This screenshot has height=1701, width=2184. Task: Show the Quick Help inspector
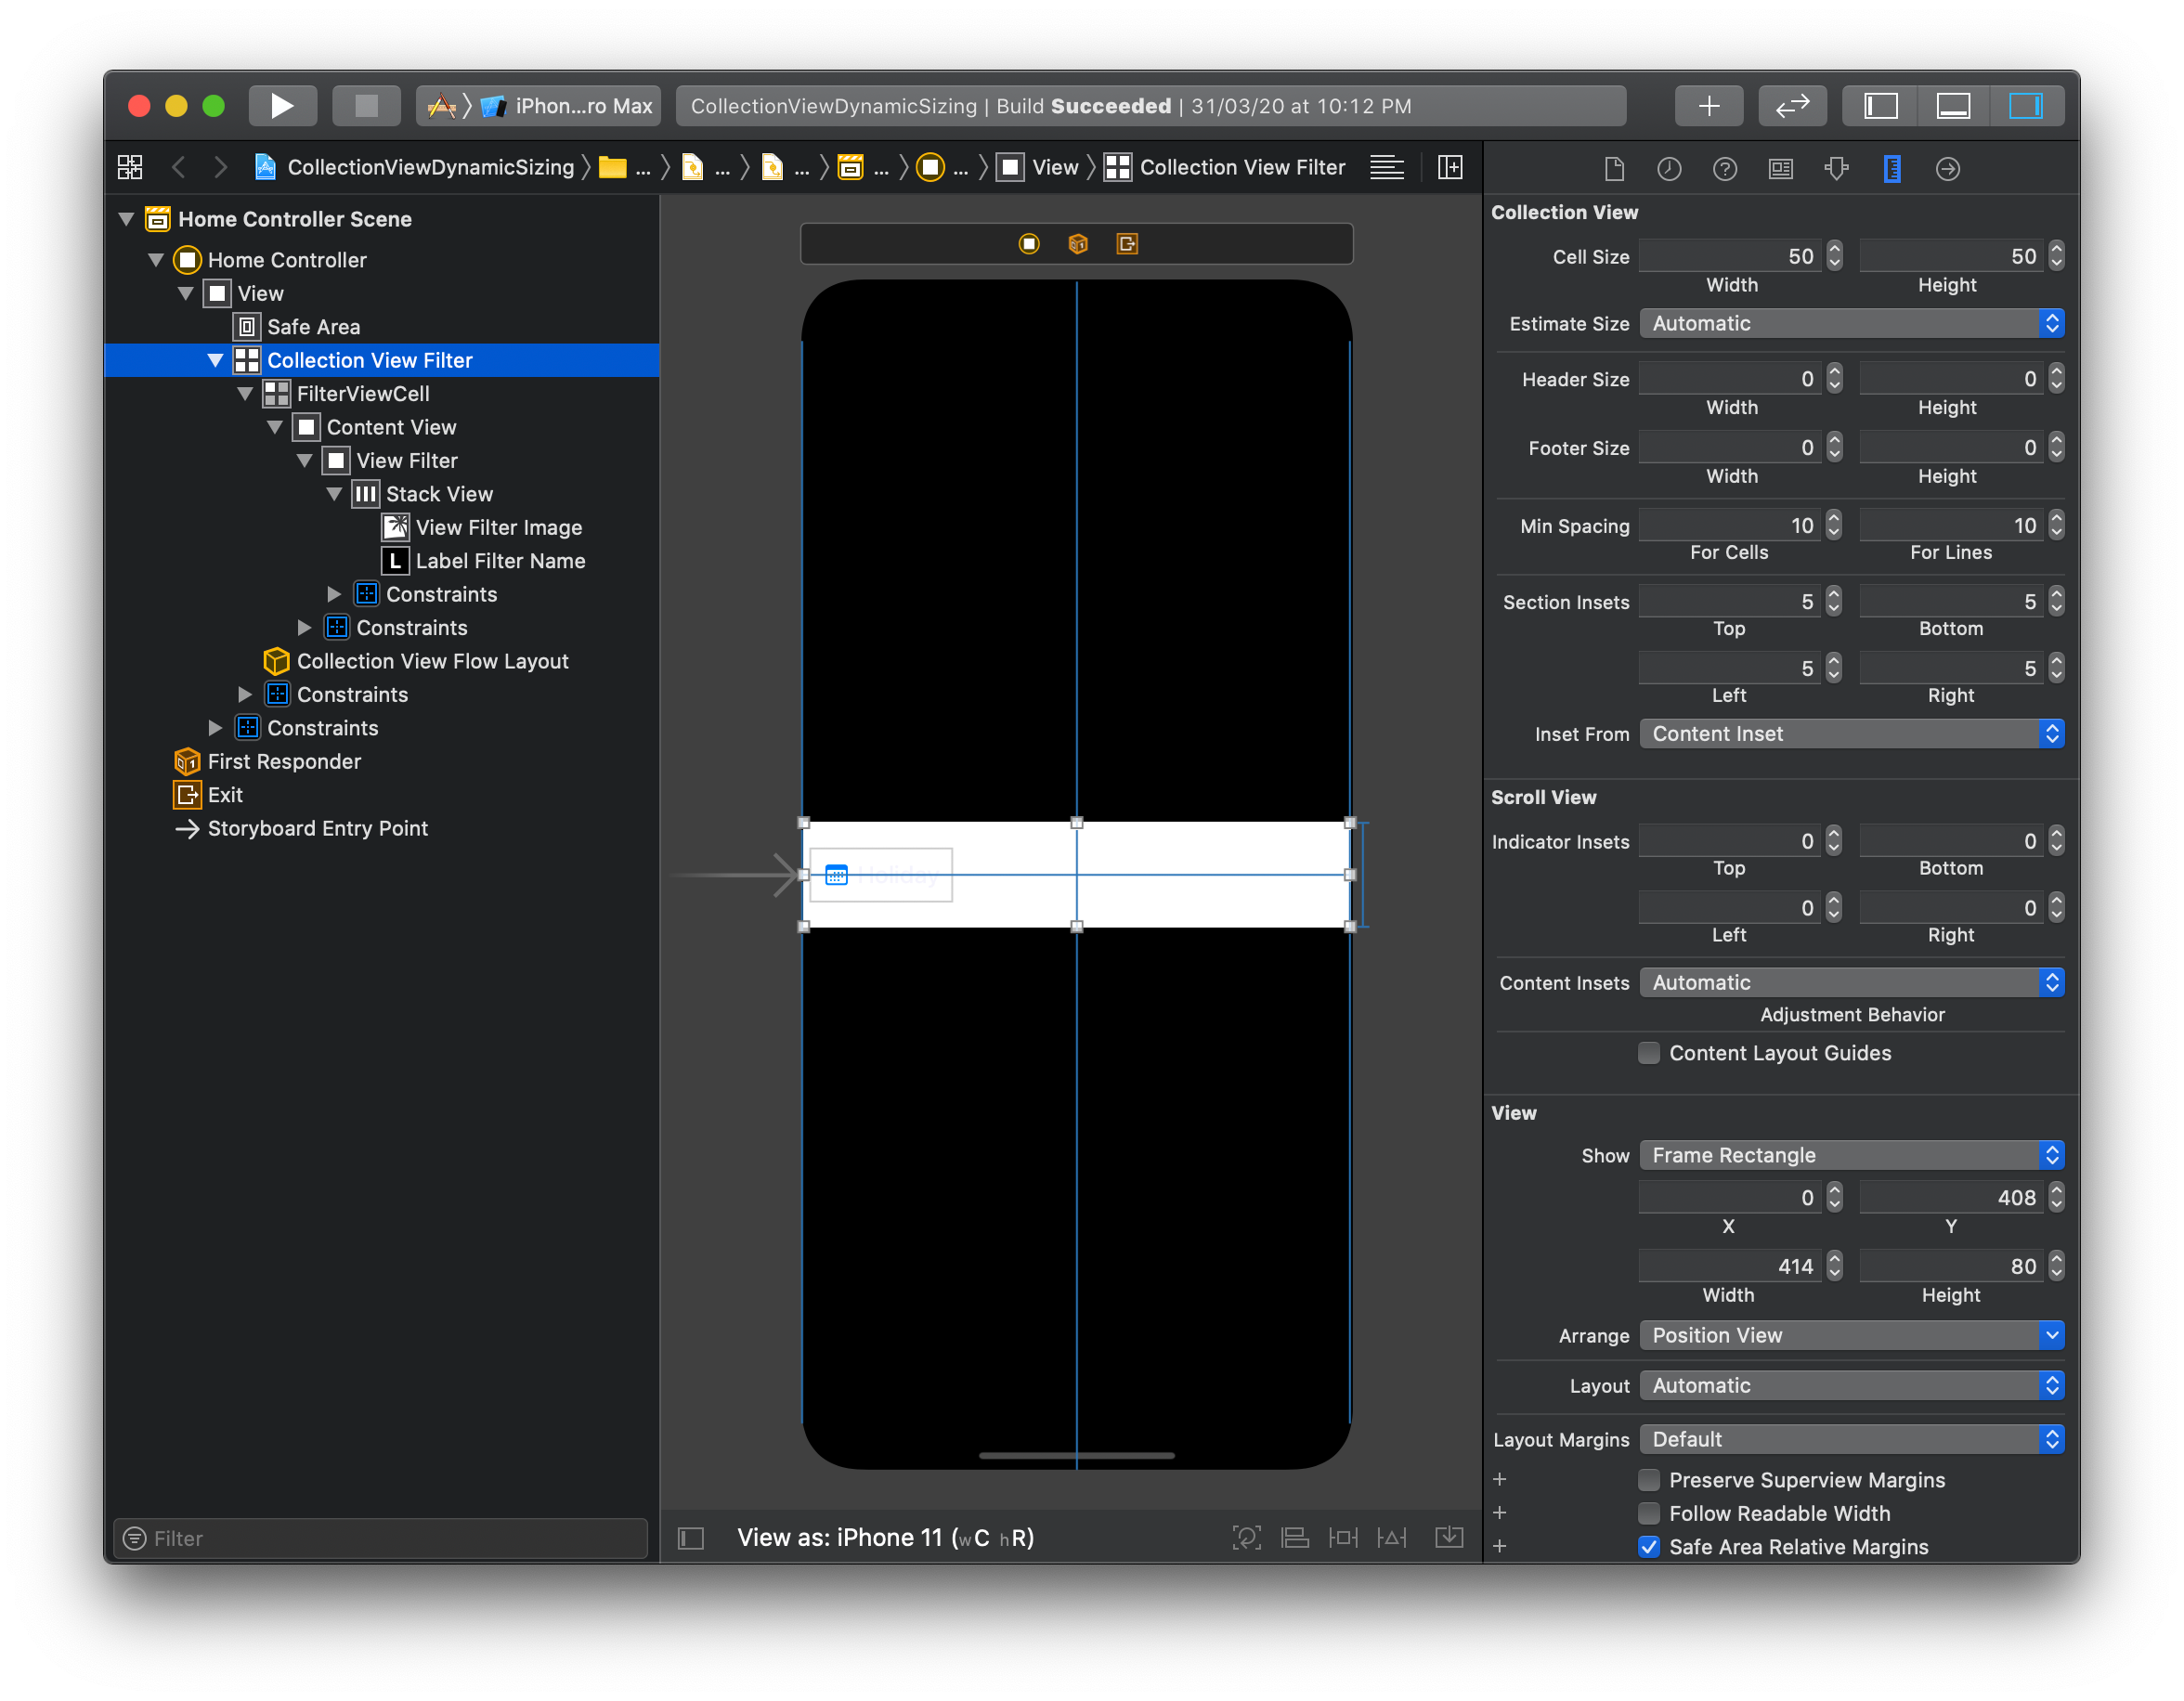[x=1725, y=169]
